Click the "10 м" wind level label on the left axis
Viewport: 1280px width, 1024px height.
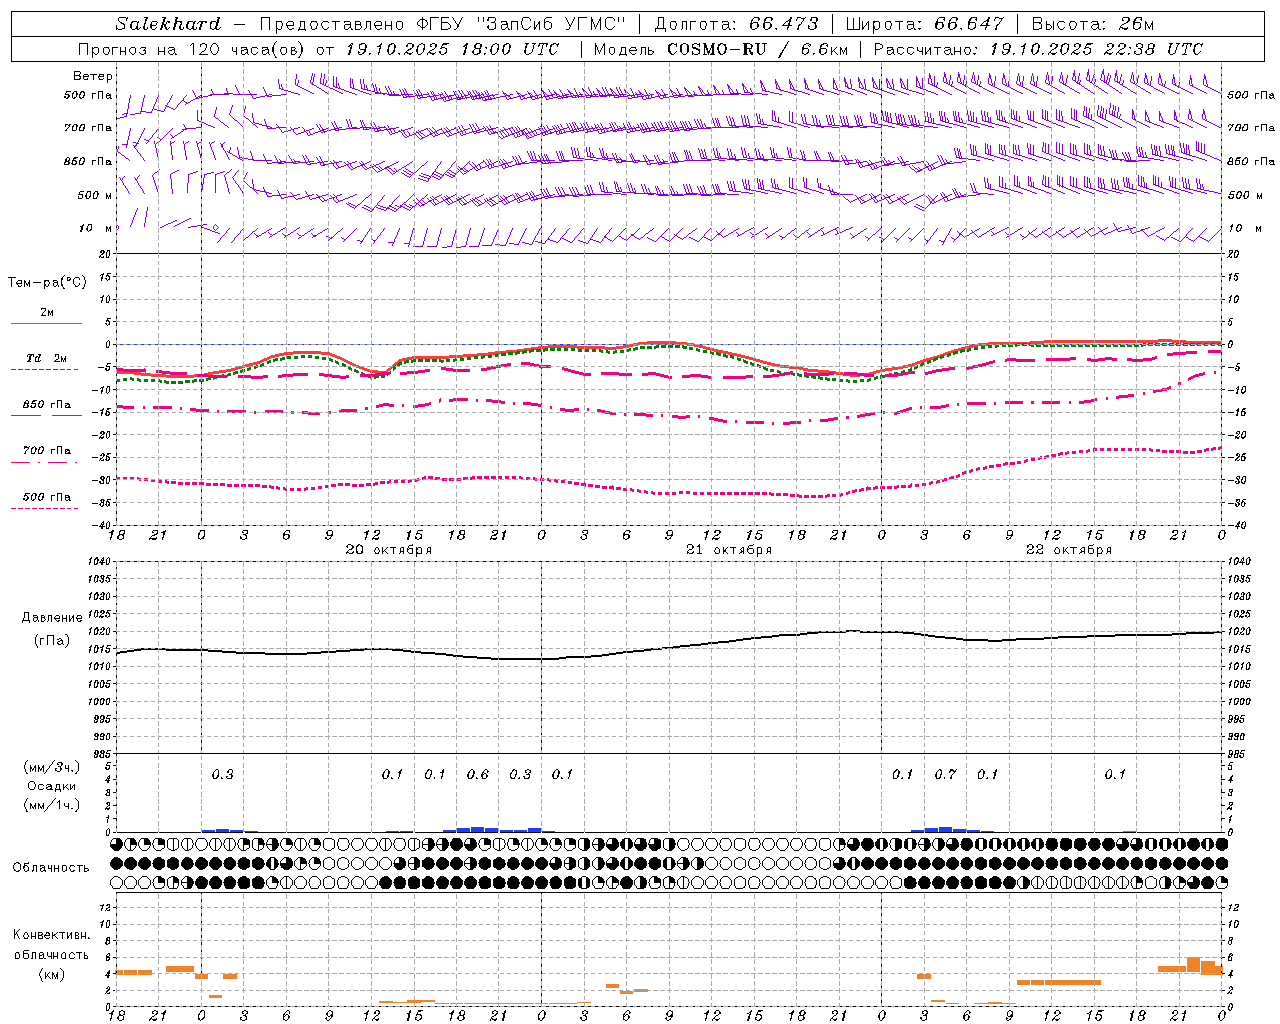pyautogui.click(x=95, y=229)
